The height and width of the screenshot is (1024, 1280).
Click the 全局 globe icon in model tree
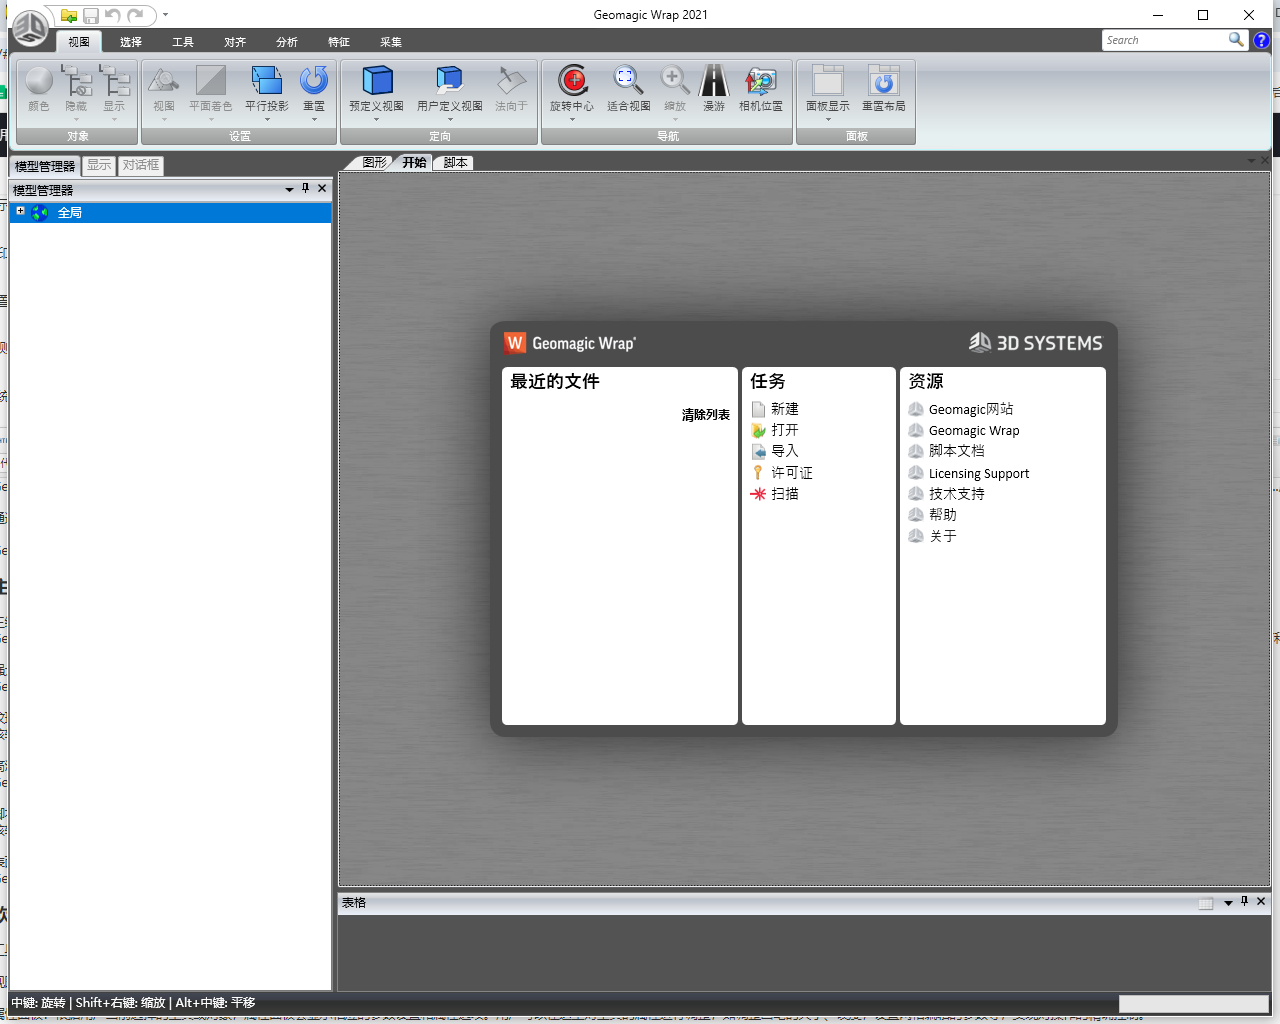pyautogui.click(x=40, y=213)
